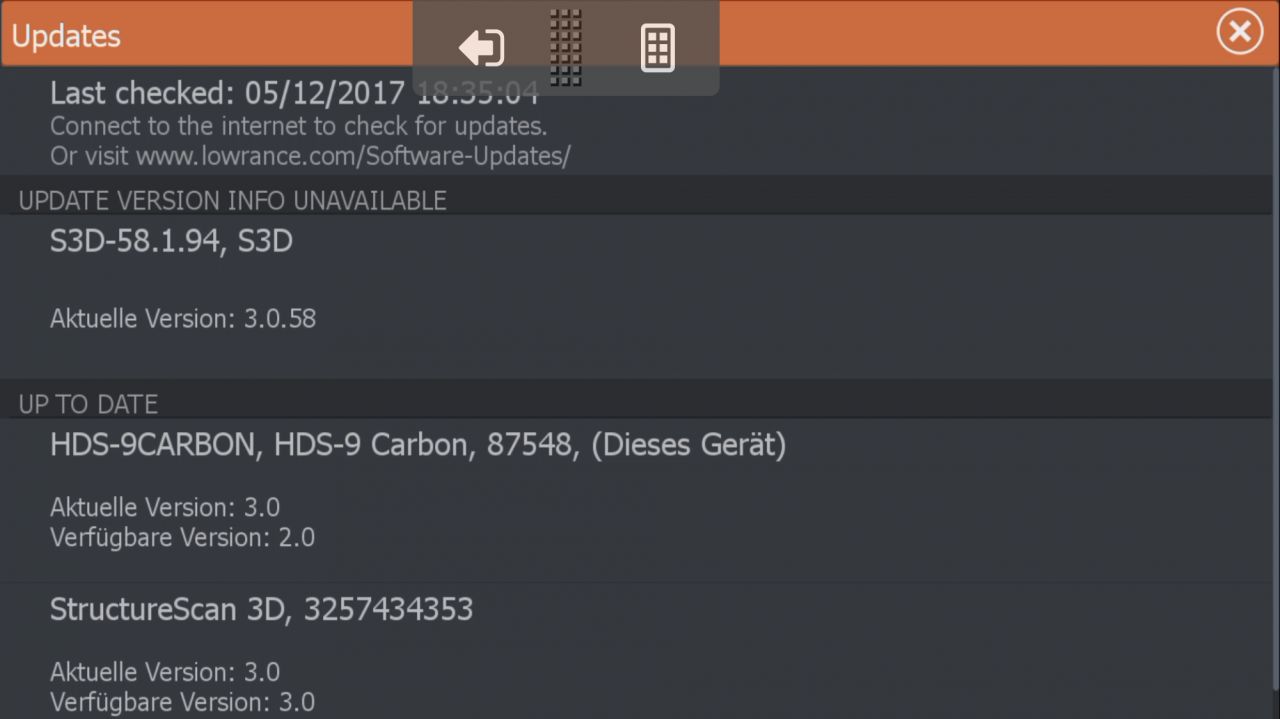Click Aktuelle Version 3.0 under HDS-9 Carbon
1280x719 pixels.
[165, 507]
